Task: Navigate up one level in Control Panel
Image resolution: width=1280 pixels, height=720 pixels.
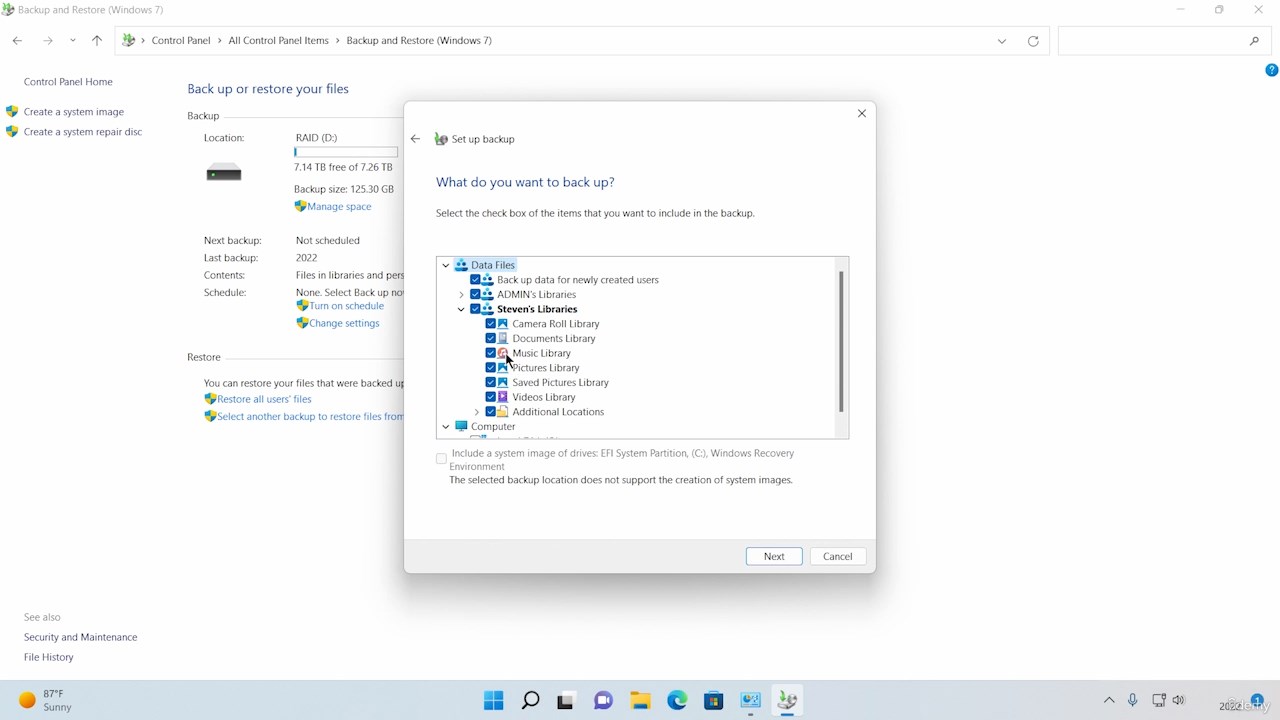Action: 97,41
